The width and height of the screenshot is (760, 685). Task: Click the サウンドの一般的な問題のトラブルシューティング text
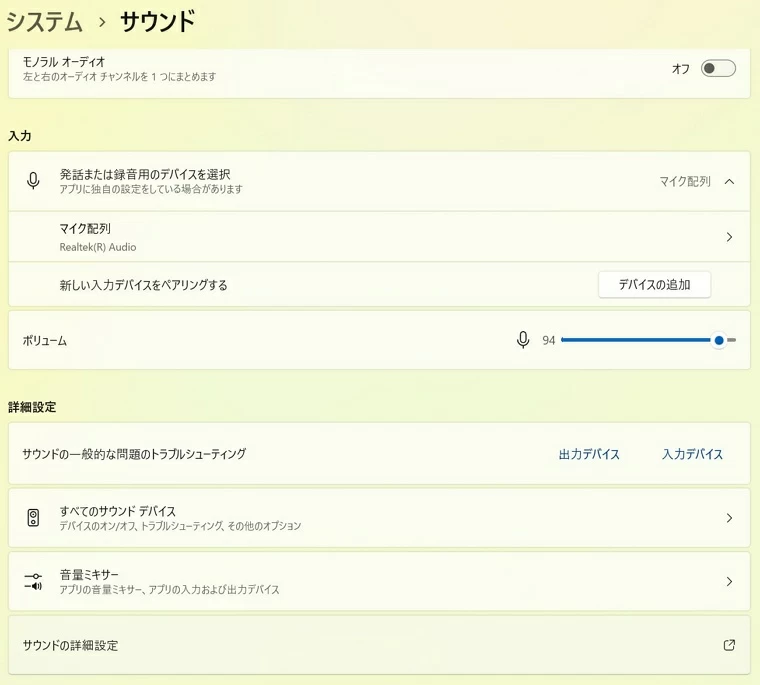134,454
